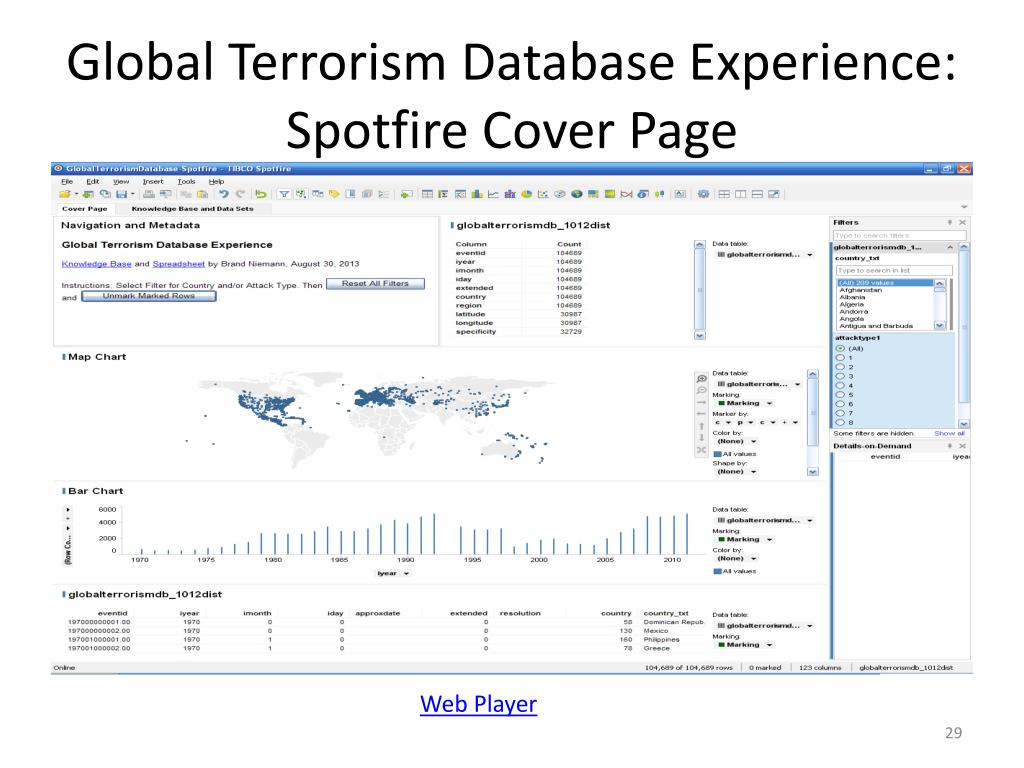
Task: Select Afghanistan in the country_txt list
Action: click(860, 290)
